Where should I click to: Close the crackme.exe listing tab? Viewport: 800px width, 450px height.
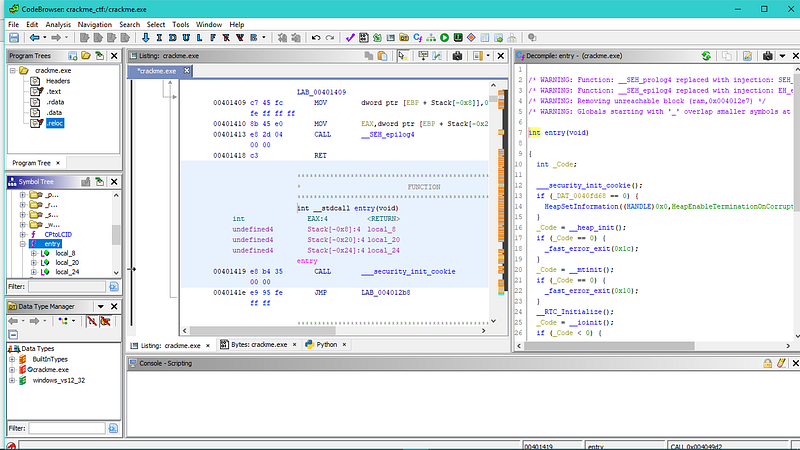pyautogui.click(x=187, y=72)
